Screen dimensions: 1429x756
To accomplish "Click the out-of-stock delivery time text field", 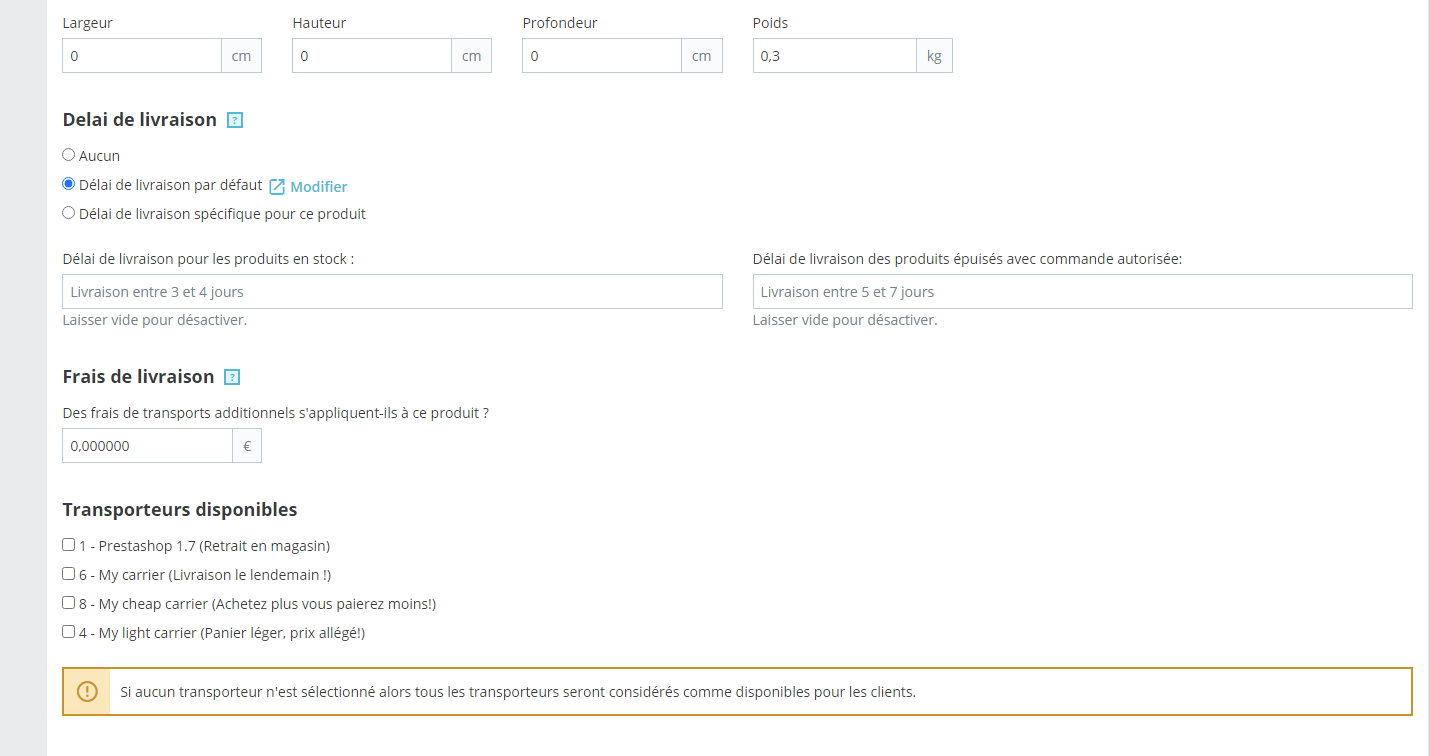I will point(1082,292).
